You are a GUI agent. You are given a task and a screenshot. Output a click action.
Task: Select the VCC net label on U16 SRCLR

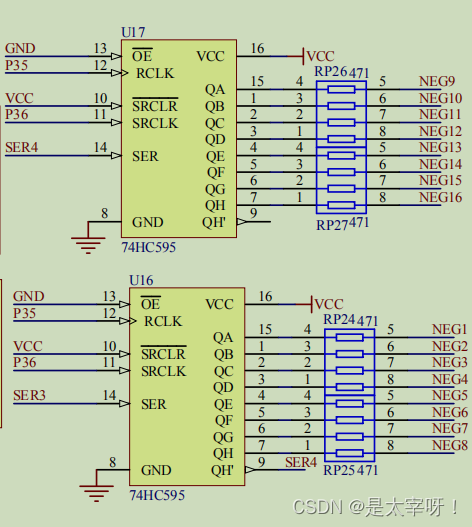point(28,346)
